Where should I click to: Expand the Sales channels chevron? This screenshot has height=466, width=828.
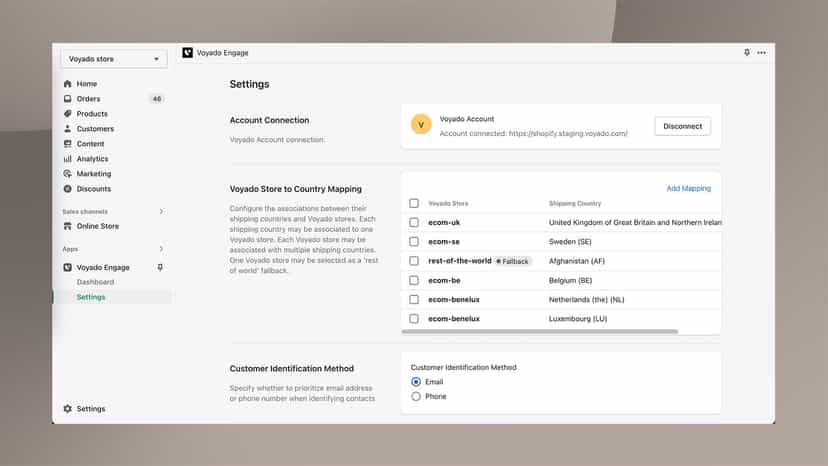(161, 211)
